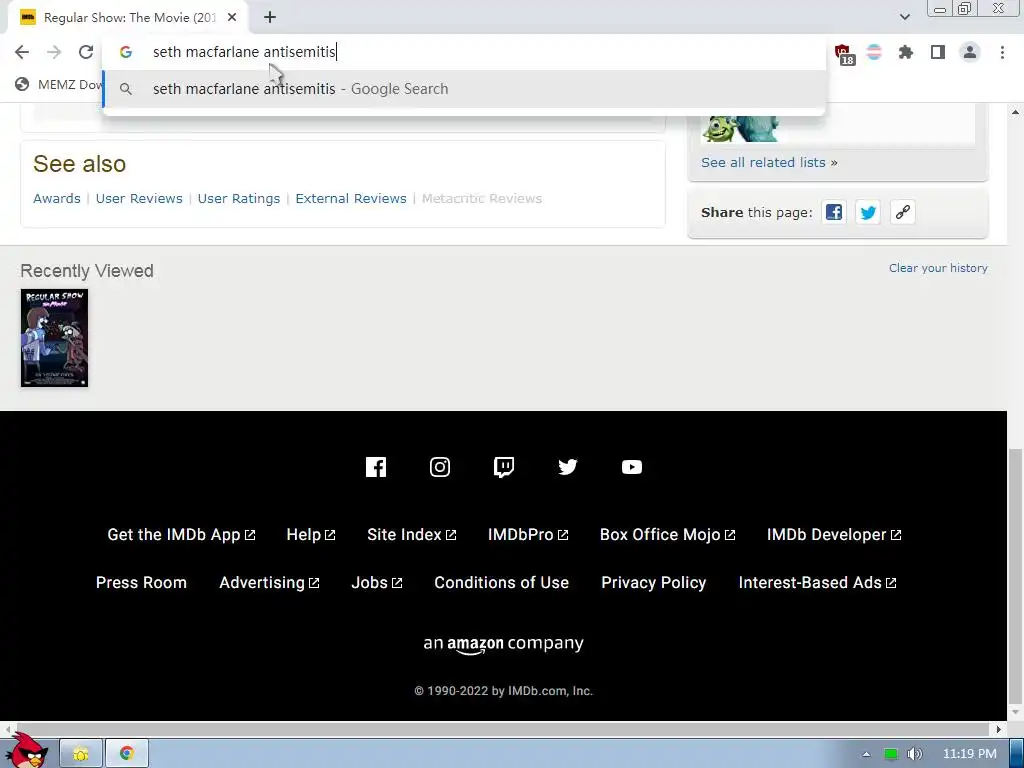Open the Privacy Policy footer link
The width and height of the screenshot is (1024, 768).
pos(654,583)
